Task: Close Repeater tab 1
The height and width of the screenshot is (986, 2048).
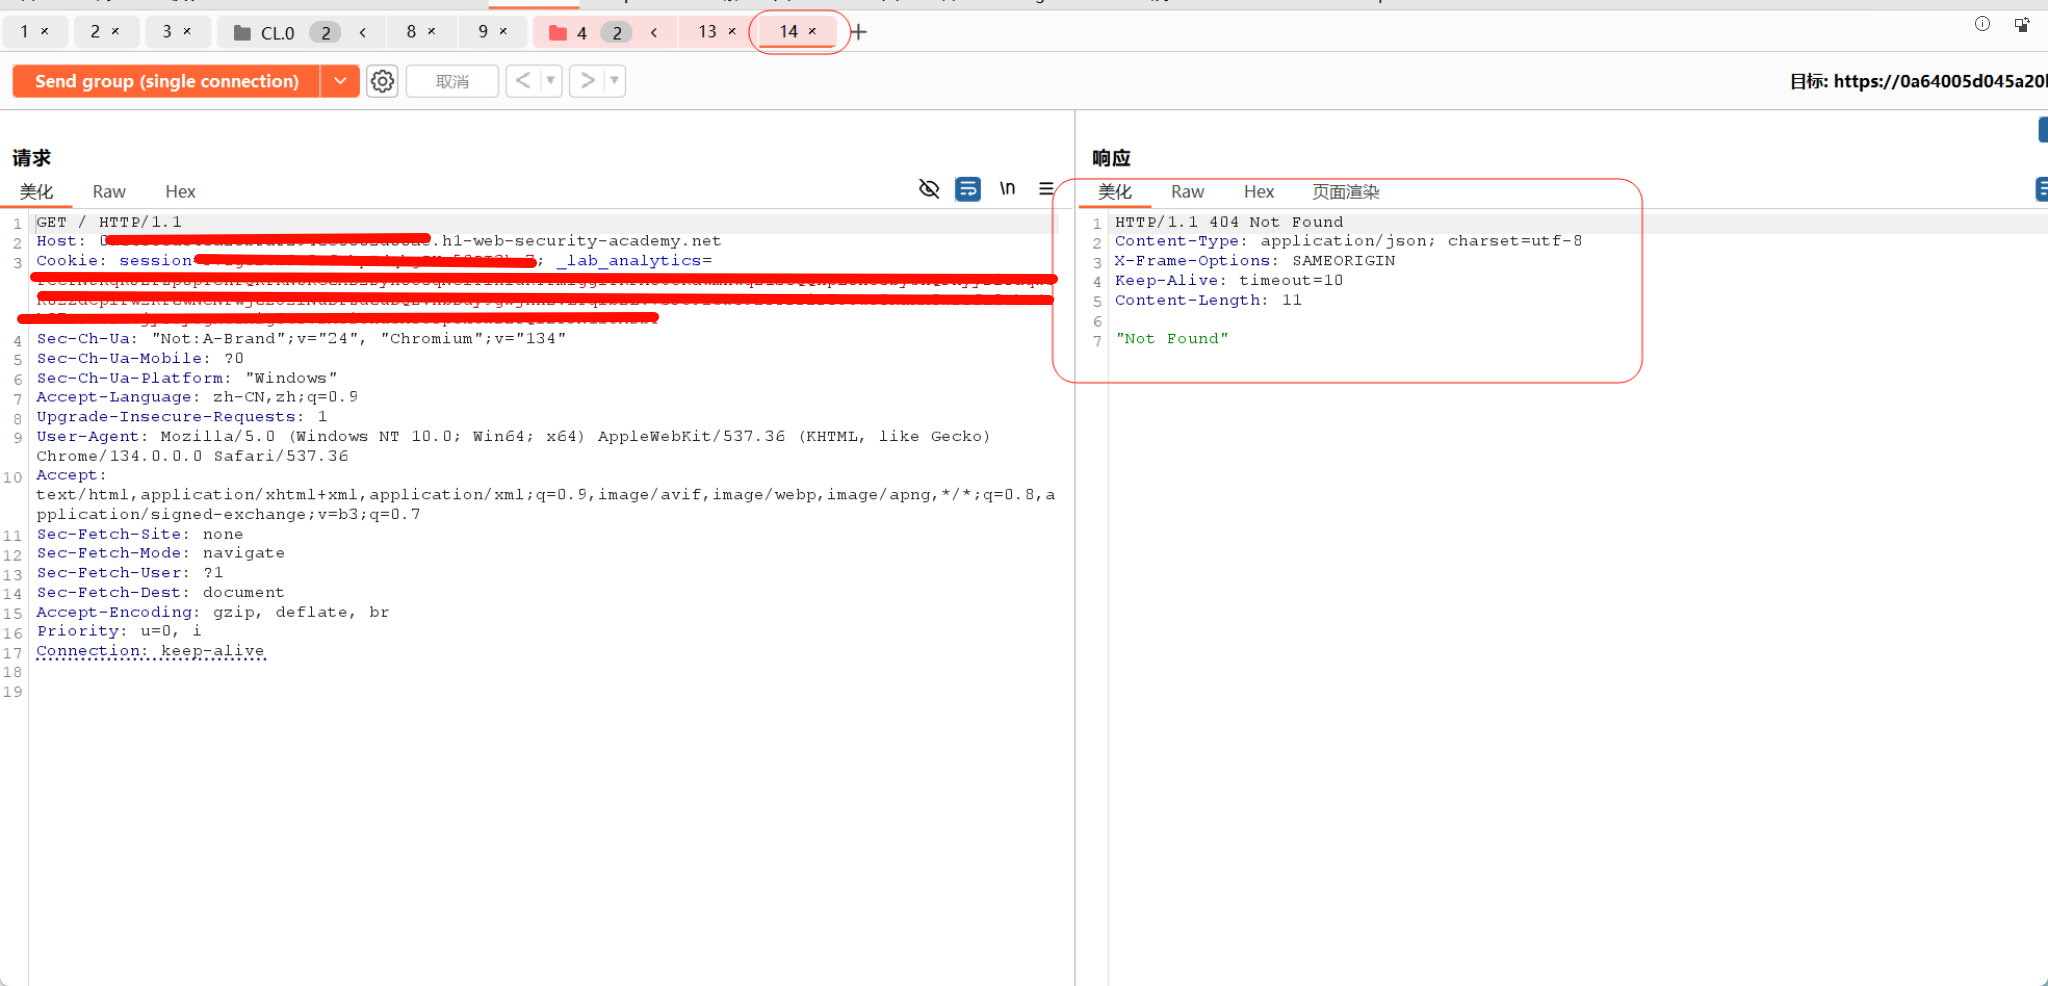Action: click(x=45, y=32)
